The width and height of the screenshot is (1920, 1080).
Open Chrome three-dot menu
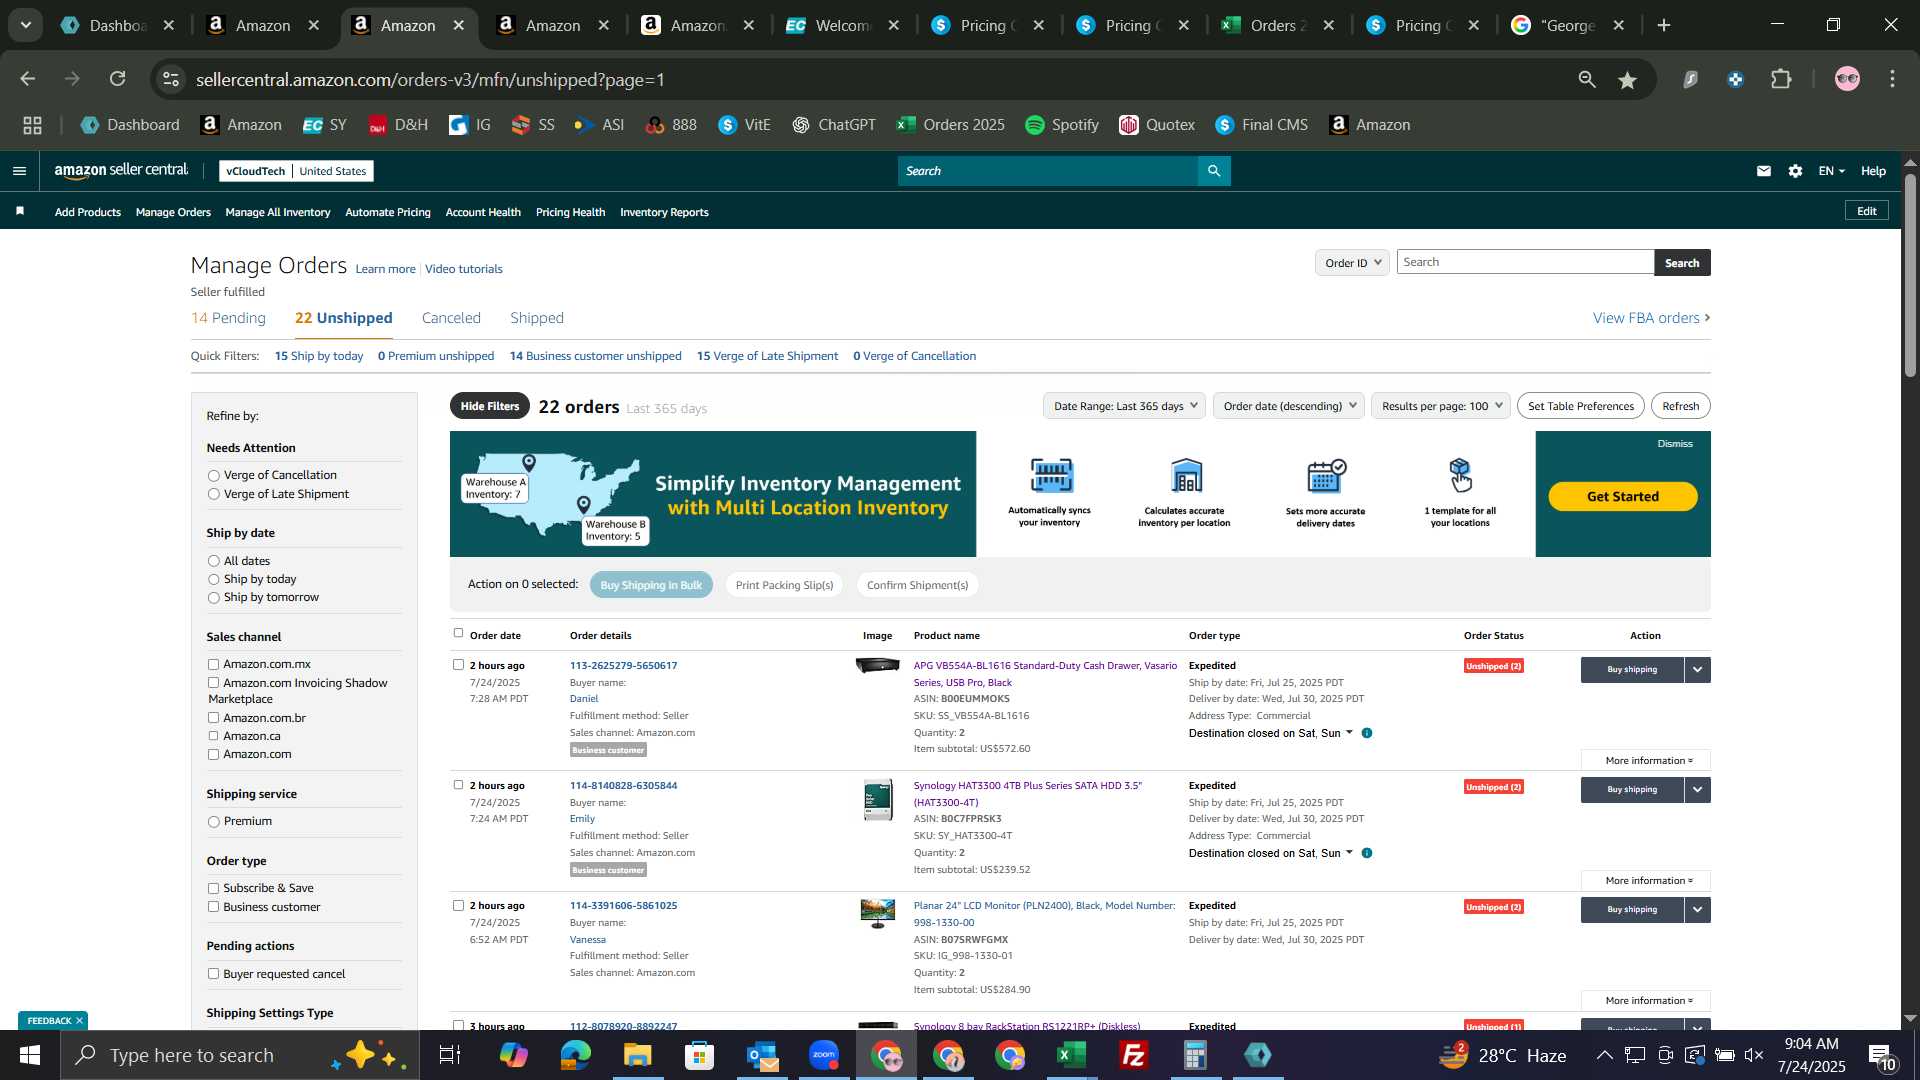(1893, 79)
